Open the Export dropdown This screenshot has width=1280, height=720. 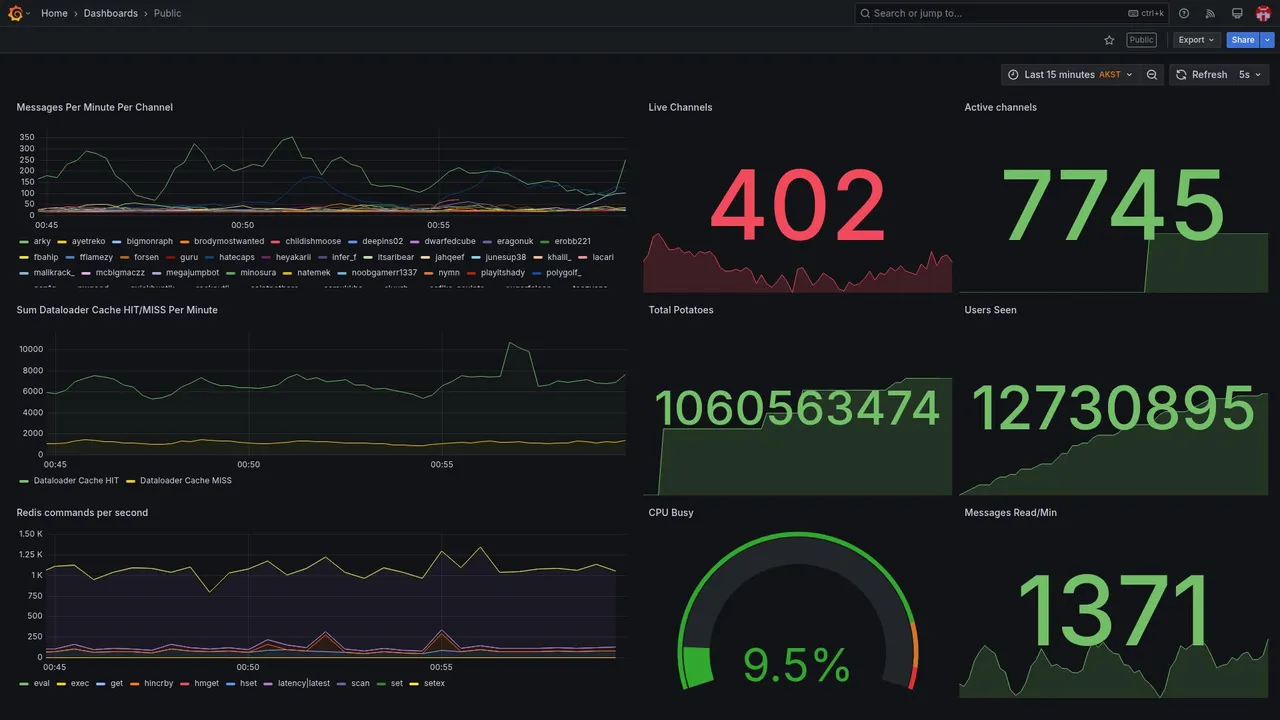point(1196,40)
